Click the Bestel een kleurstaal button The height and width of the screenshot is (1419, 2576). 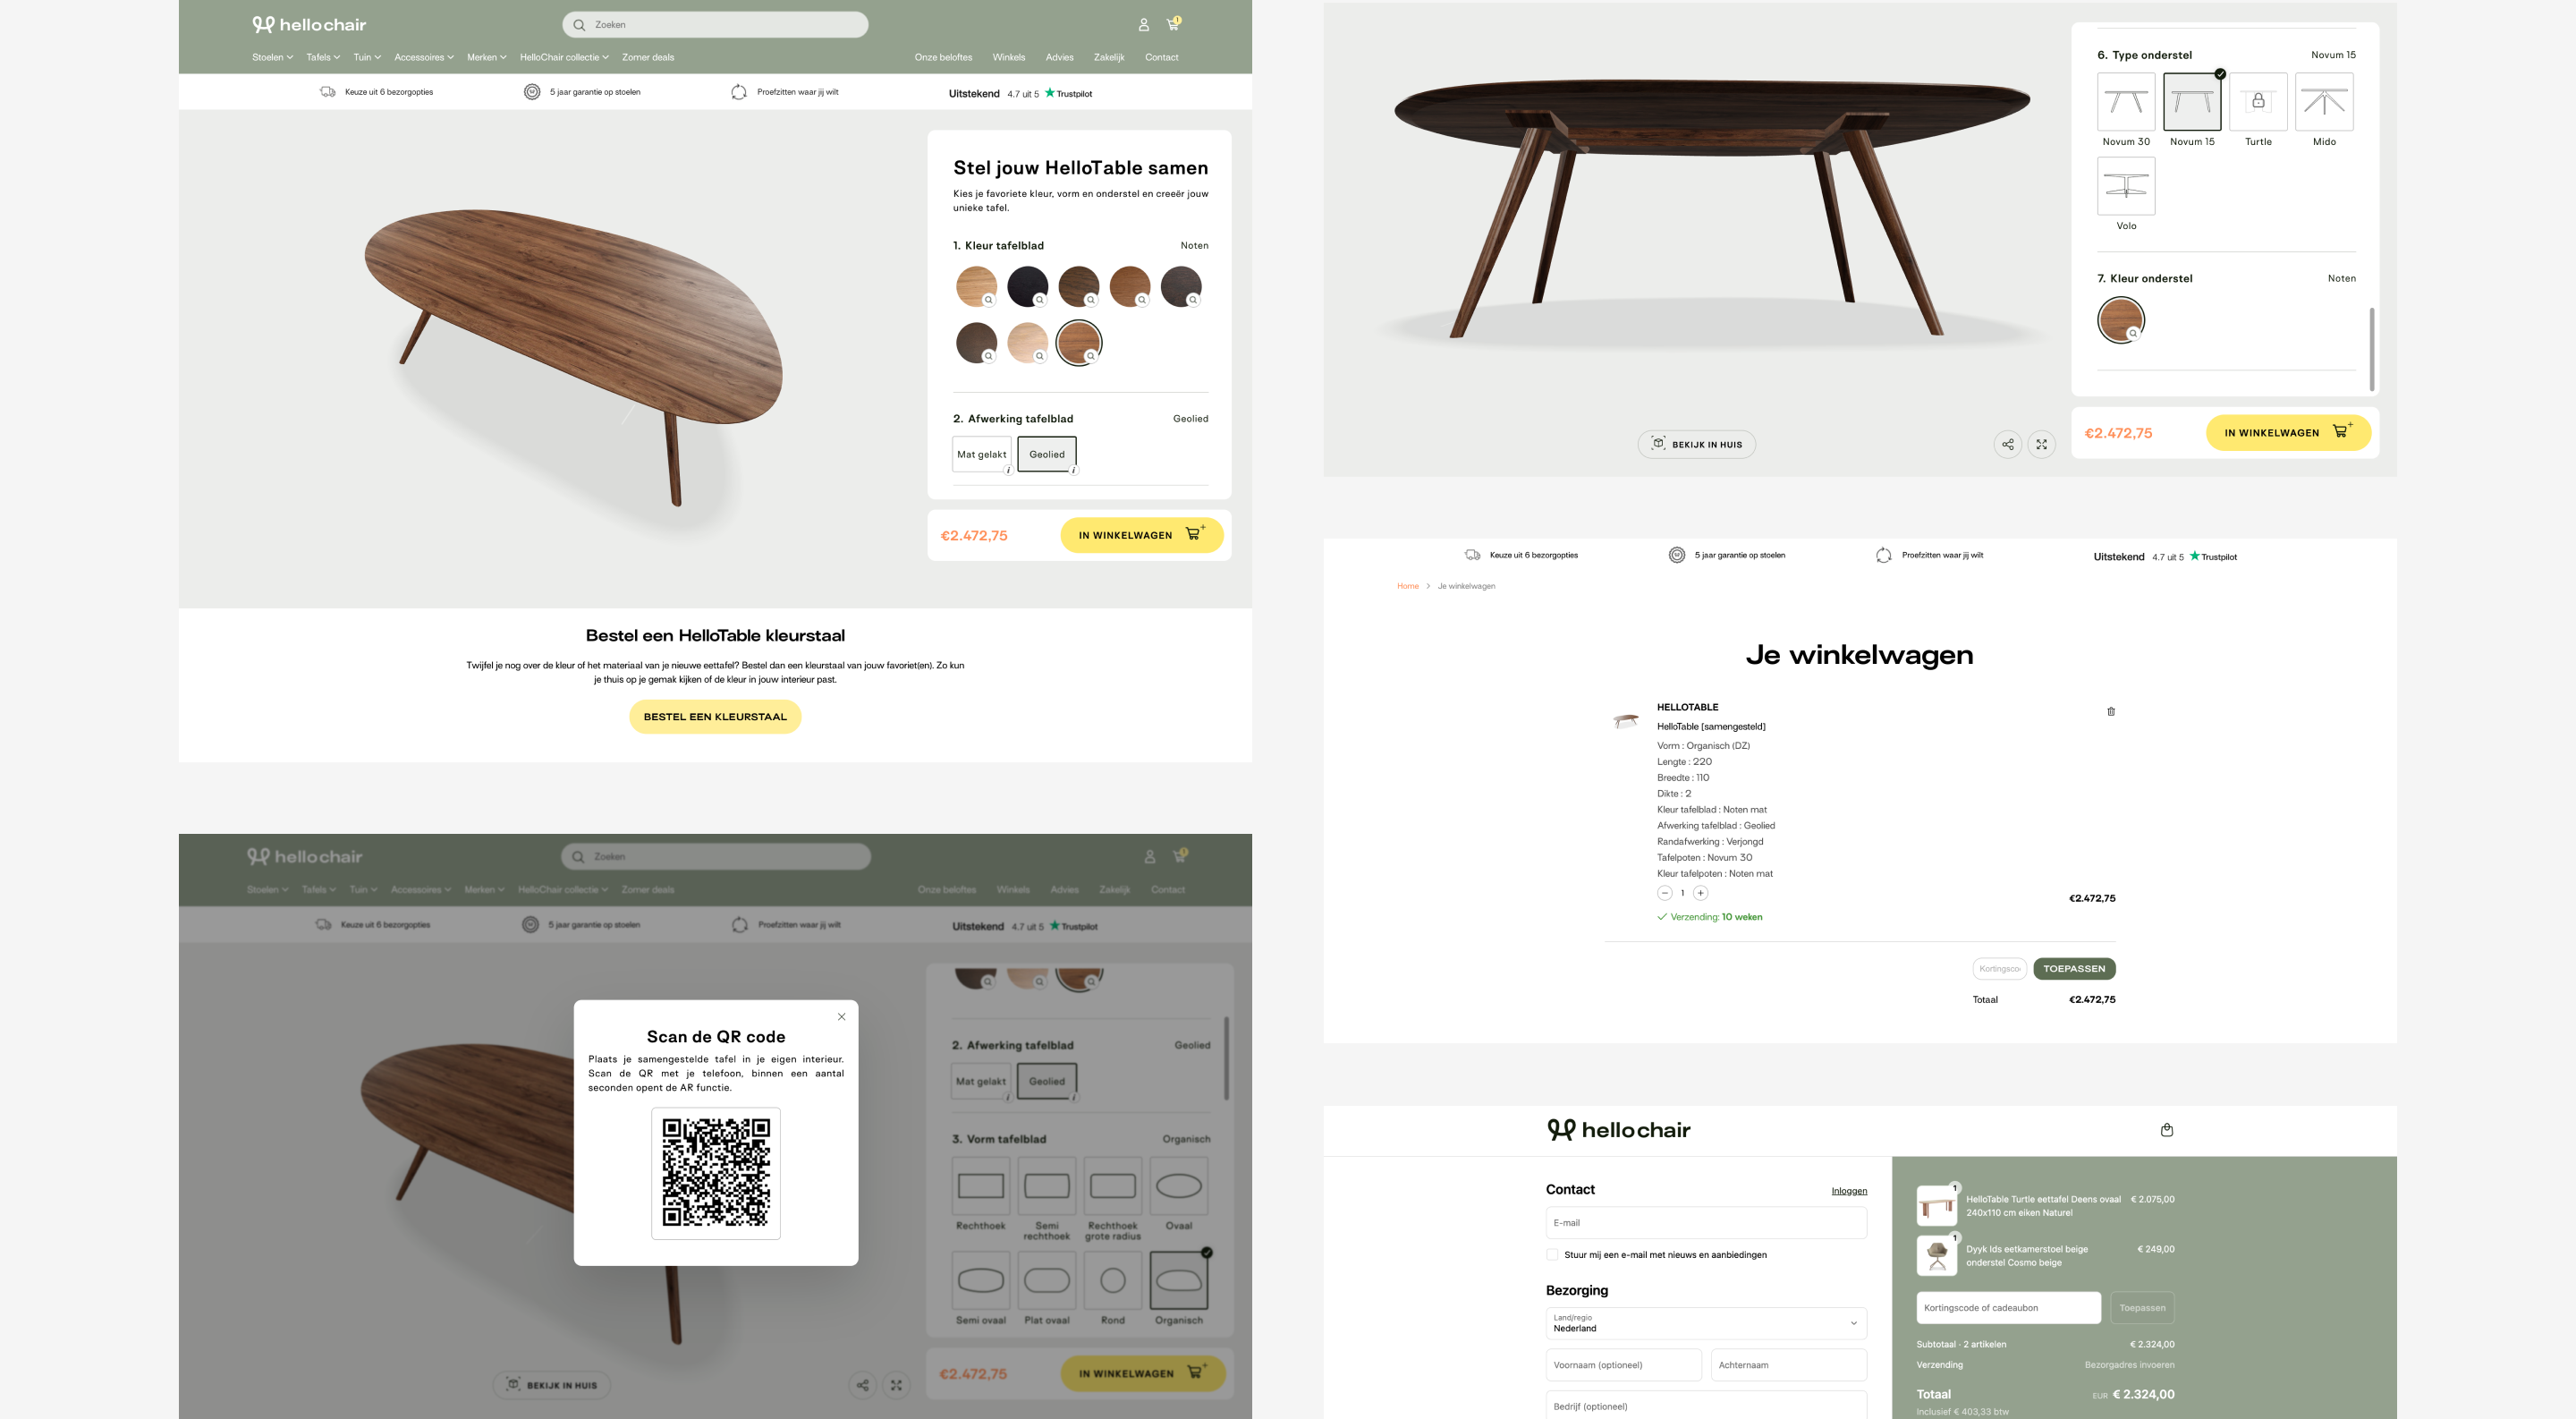coord(715,717)
